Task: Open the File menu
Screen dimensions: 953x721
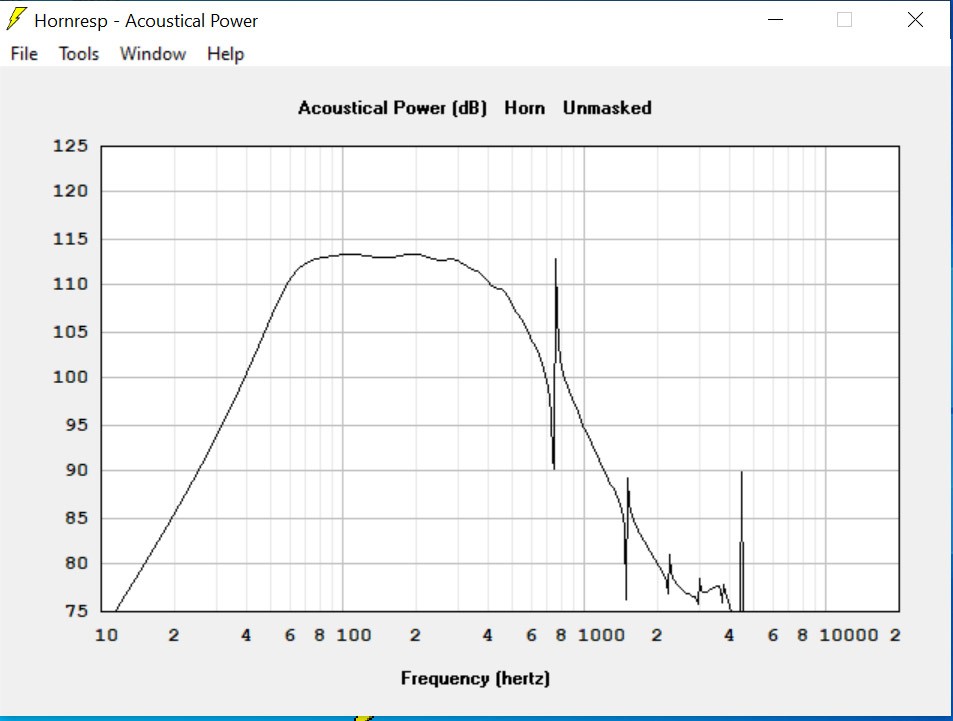Action: [24, 54]
